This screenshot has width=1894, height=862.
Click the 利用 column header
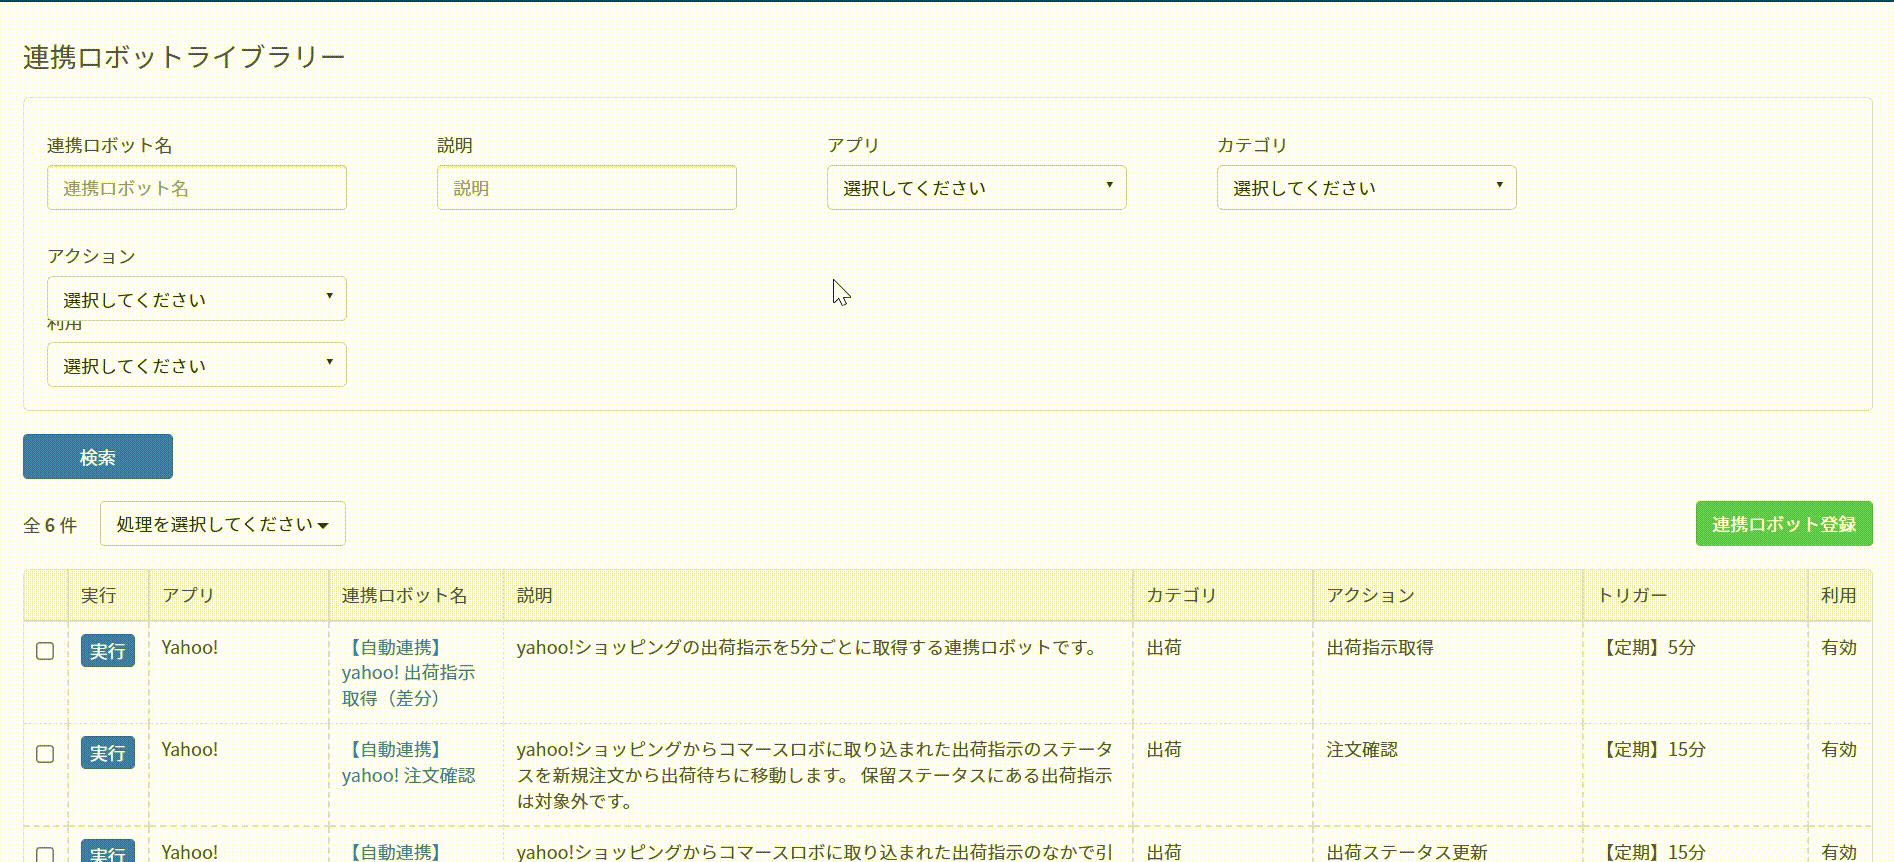[x=1839, y=596]
